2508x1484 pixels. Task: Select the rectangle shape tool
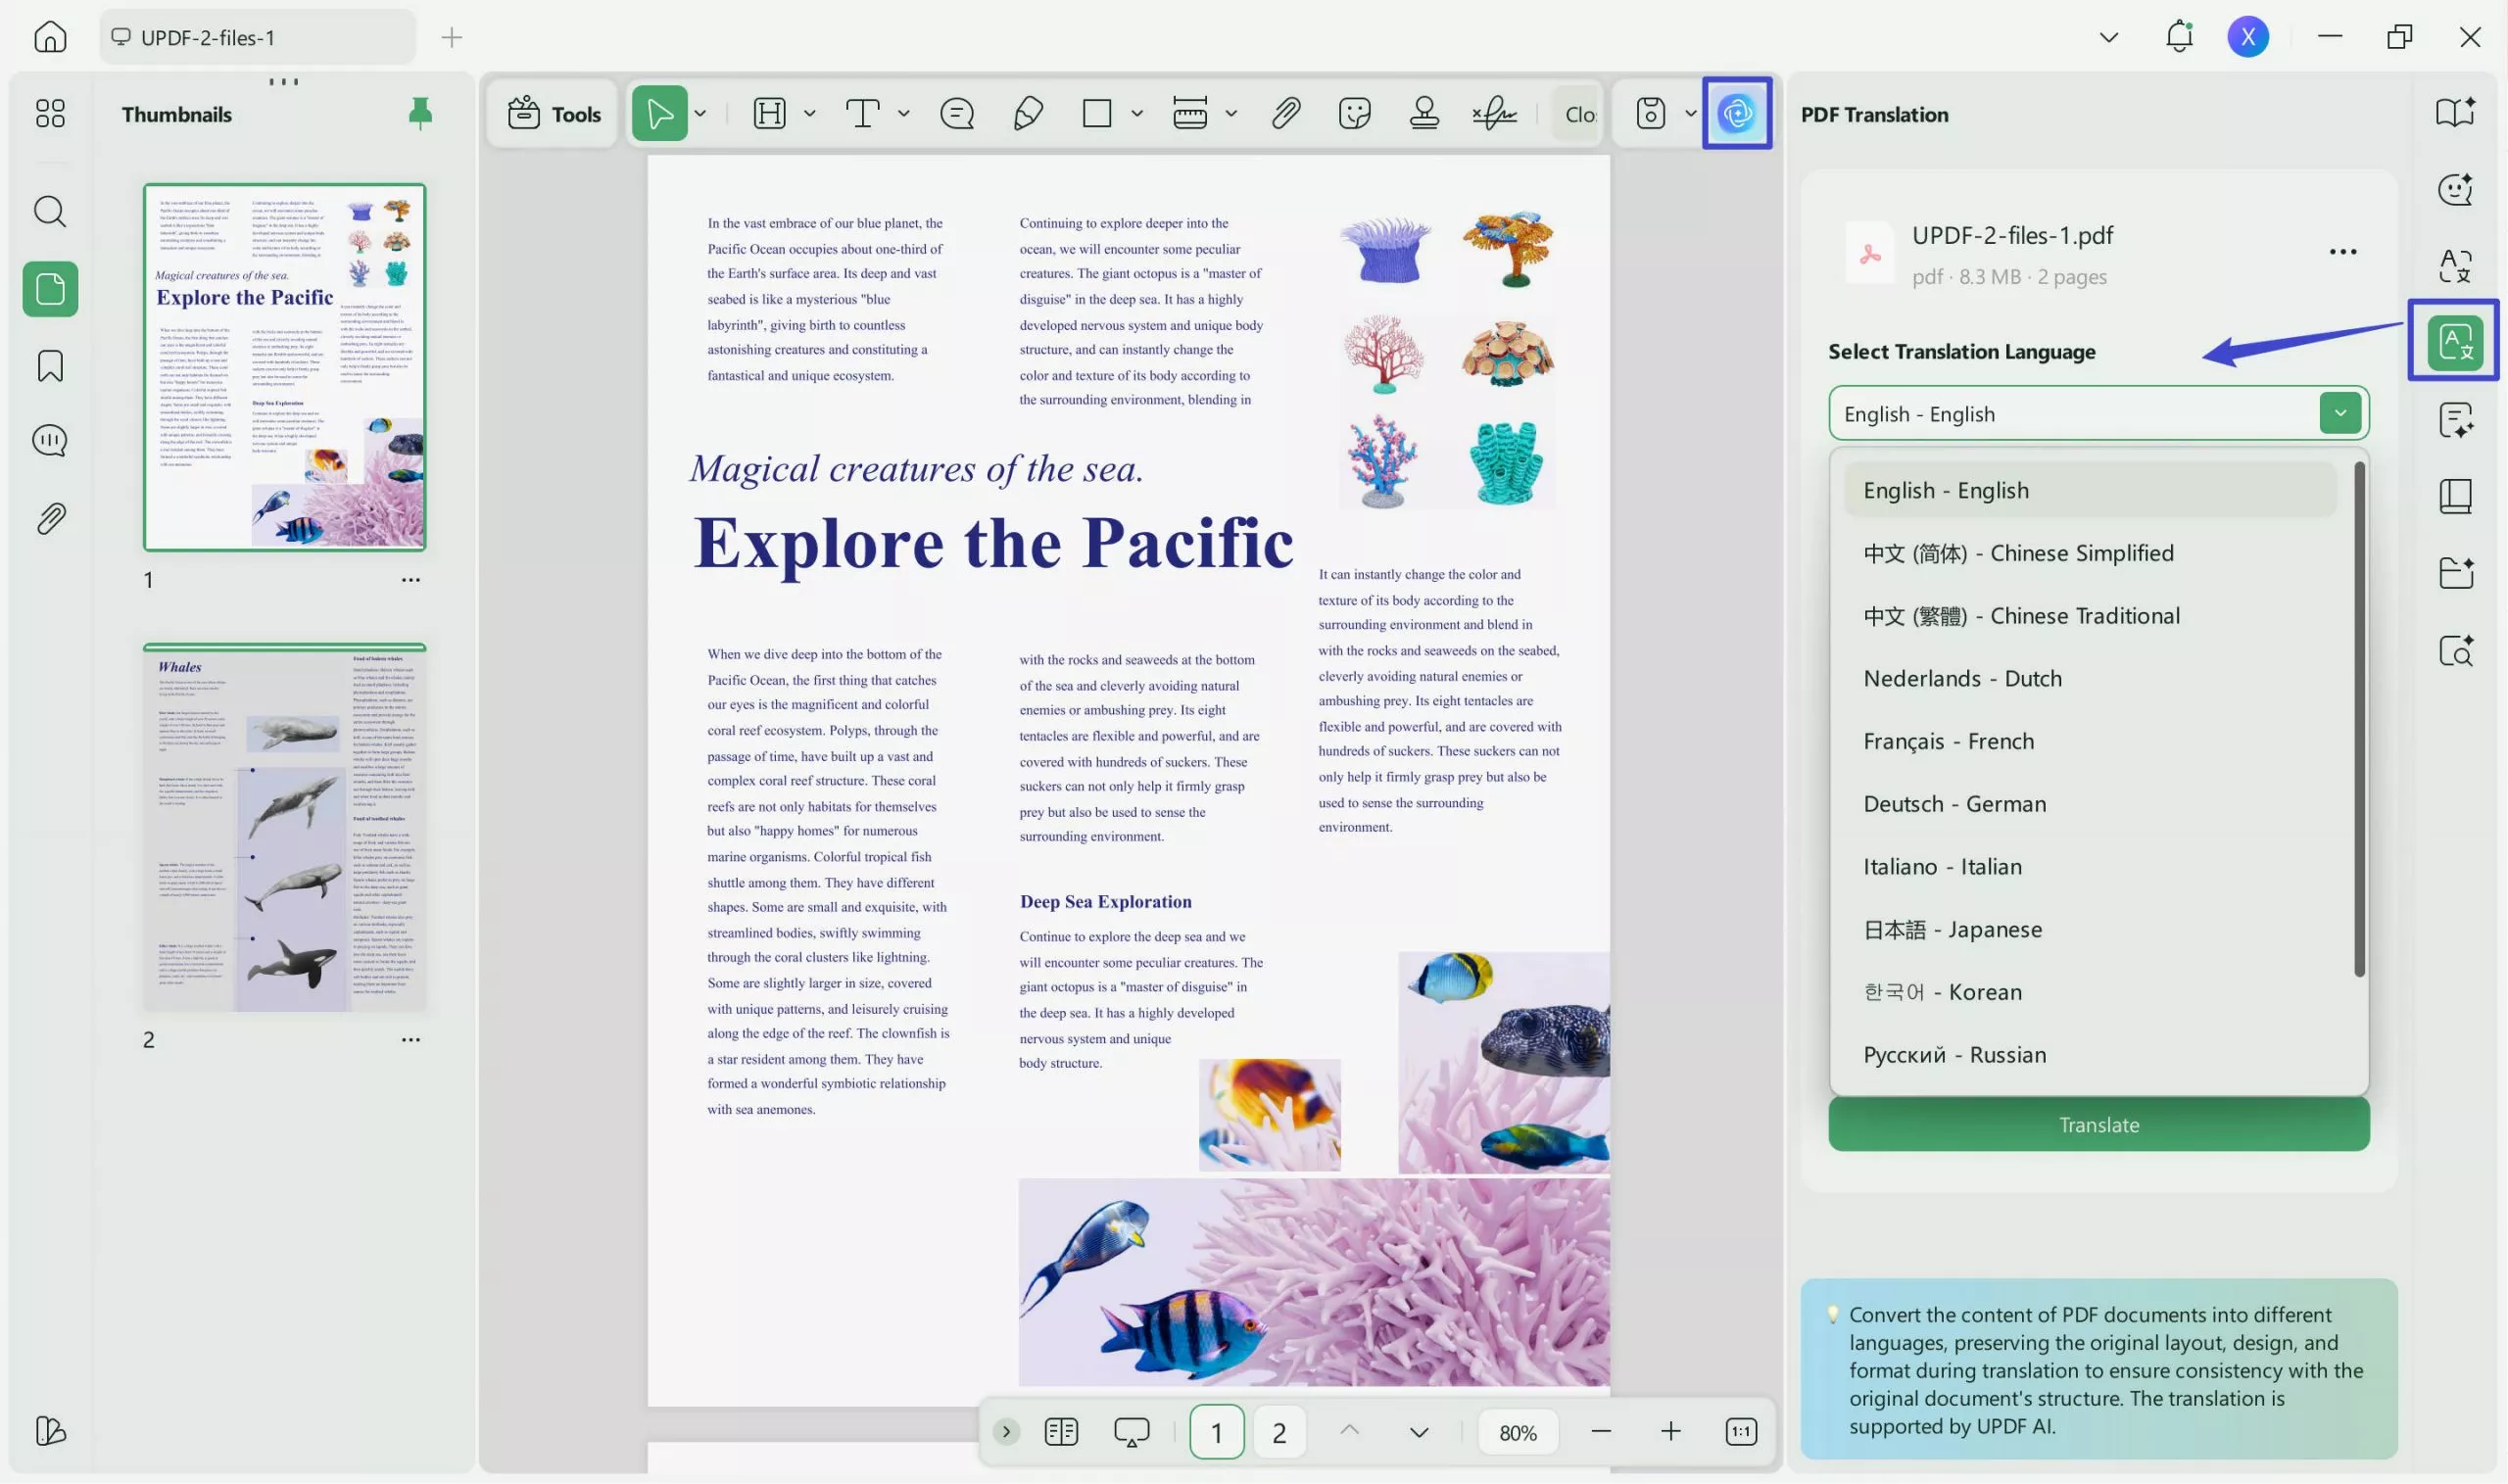click(x=1096, y=112)
